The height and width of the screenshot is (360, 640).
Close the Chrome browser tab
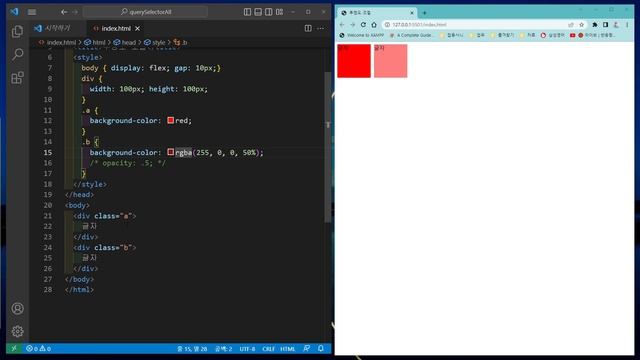411,13
